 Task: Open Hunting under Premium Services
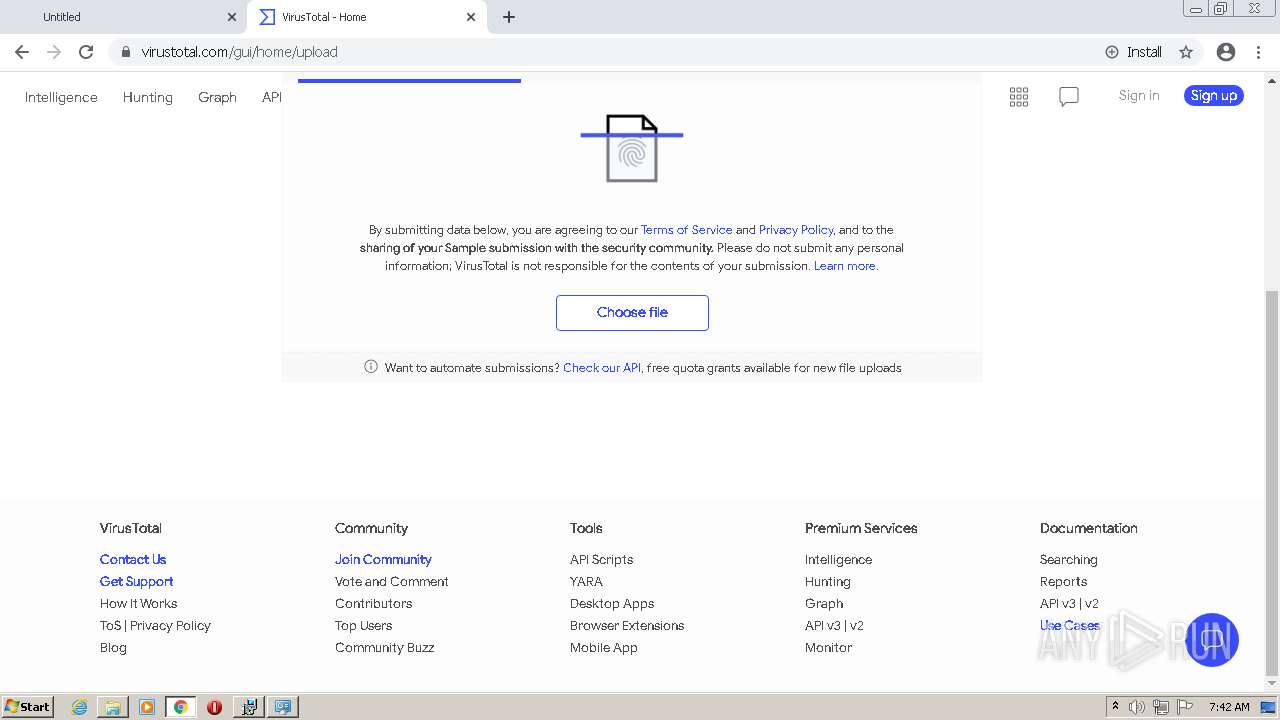(x=827, y=582)
